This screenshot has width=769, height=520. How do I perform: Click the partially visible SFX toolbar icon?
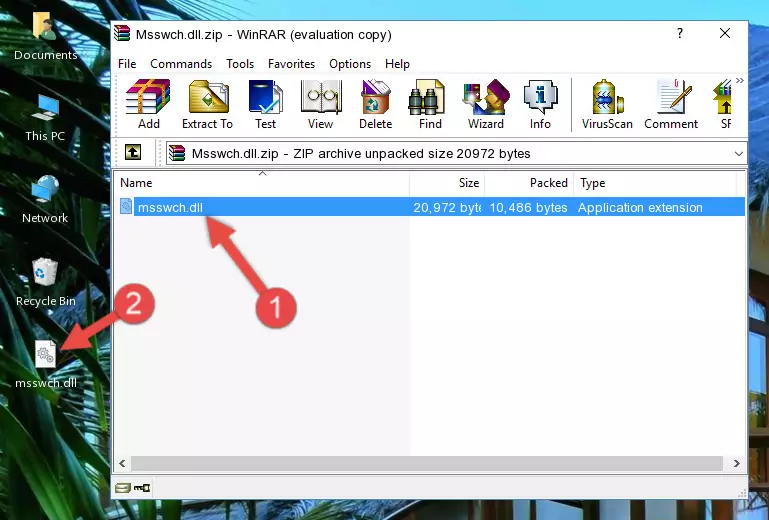pos(723,104)
